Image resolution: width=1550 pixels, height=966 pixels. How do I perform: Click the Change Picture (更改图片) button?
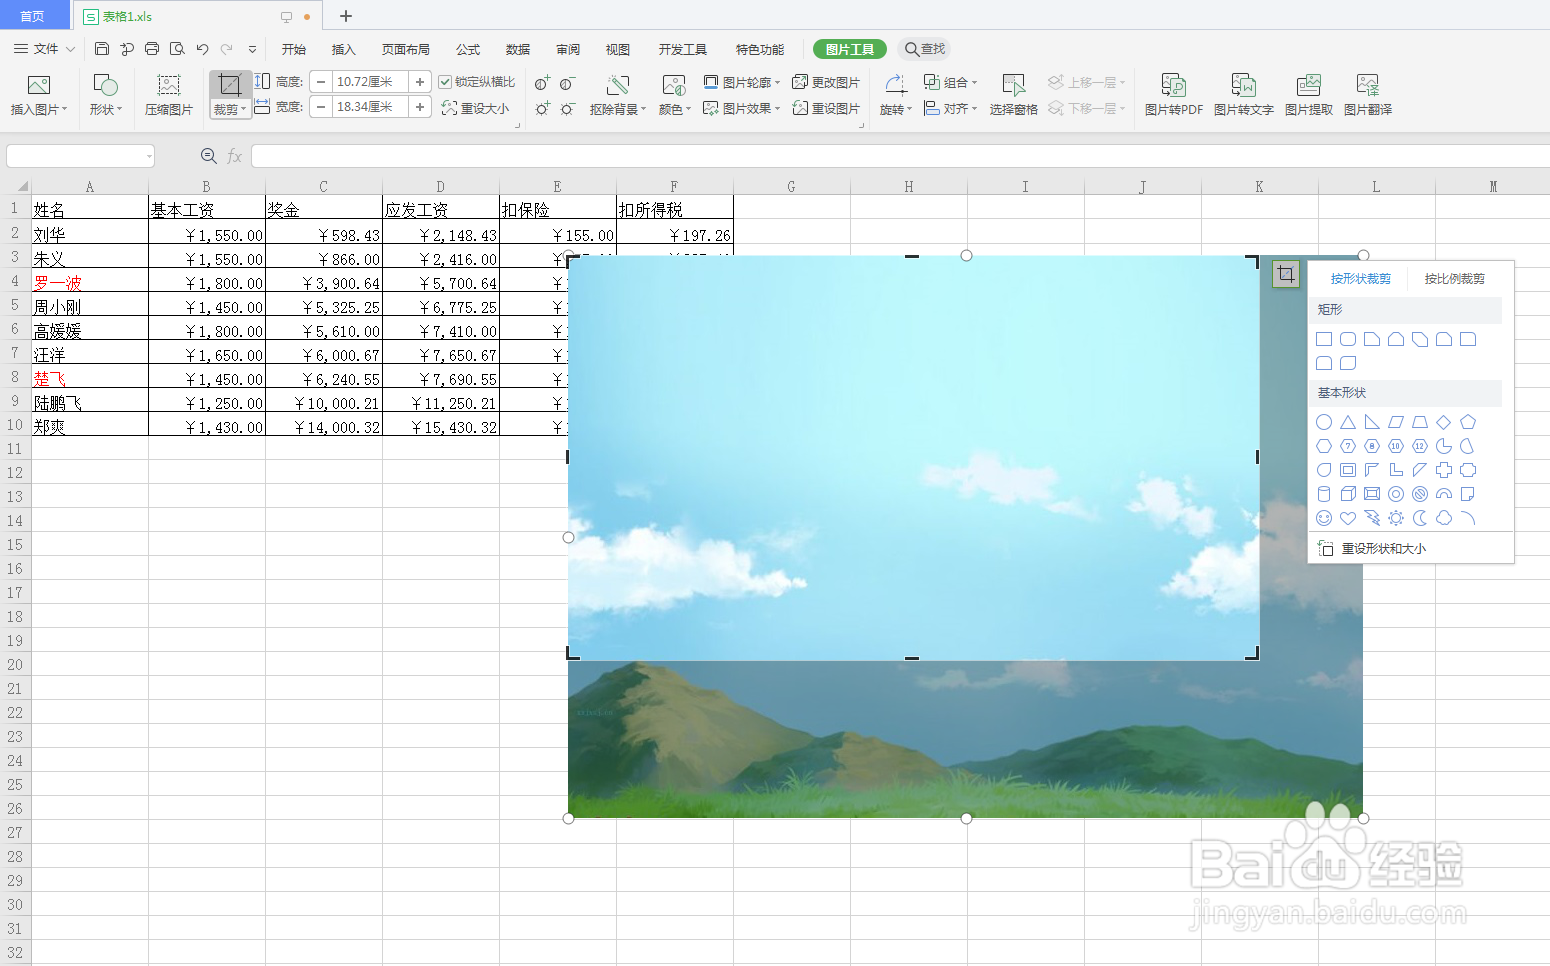tap(826, 82)
